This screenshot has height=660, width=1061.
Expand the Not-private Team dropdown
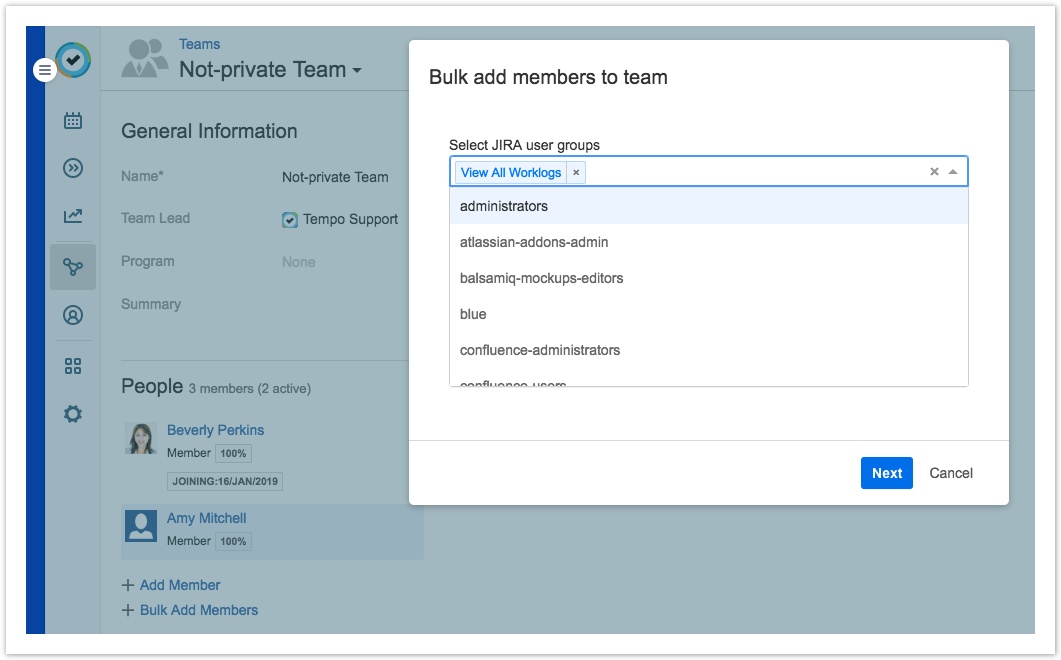point(356,71)
